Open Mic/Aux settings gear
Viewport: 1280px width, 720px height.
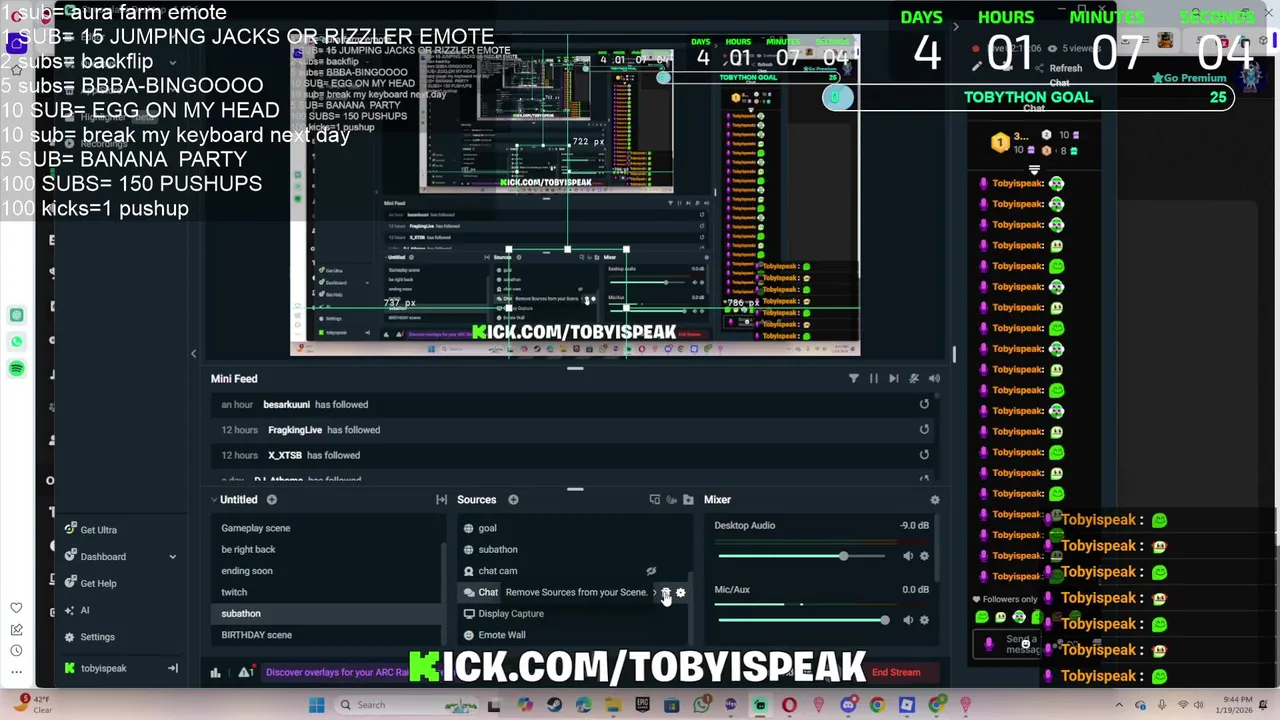pyautogui.click(x=924, y=620)
